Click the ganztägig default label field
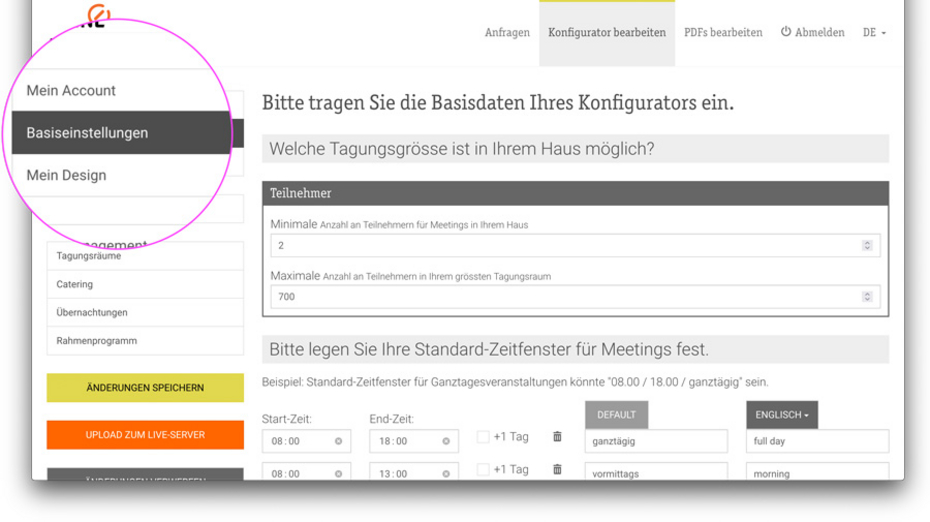Screen dimensions: 930x522 (x=656, y=441)
